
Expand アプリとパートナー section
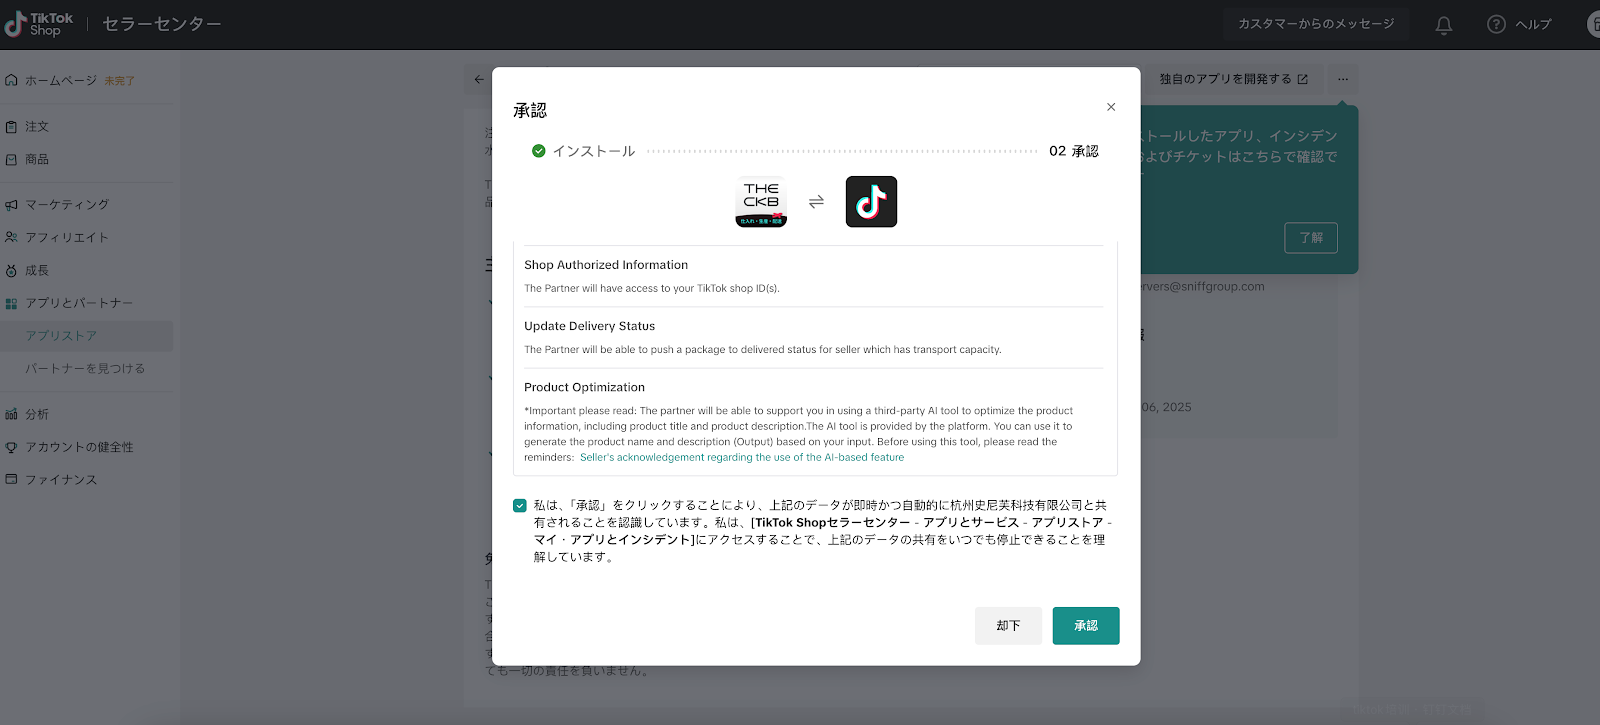click(x=79, y=303)
